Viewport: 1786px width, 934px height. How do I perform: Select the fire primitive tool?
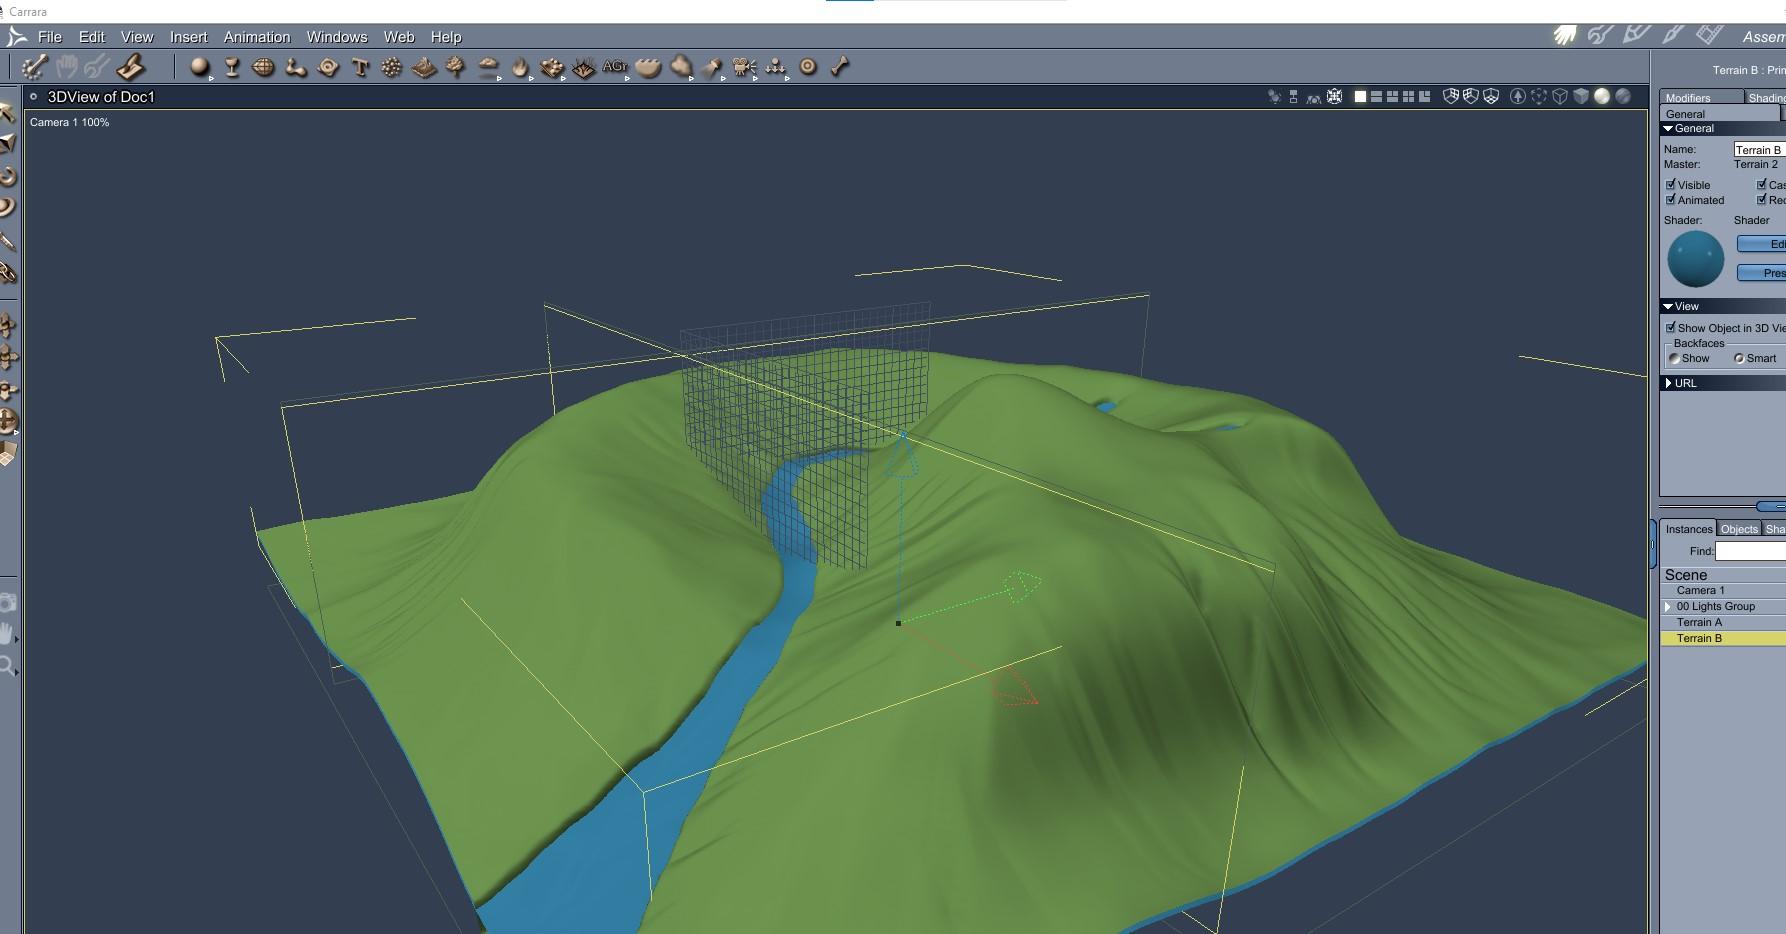point(520,67)
